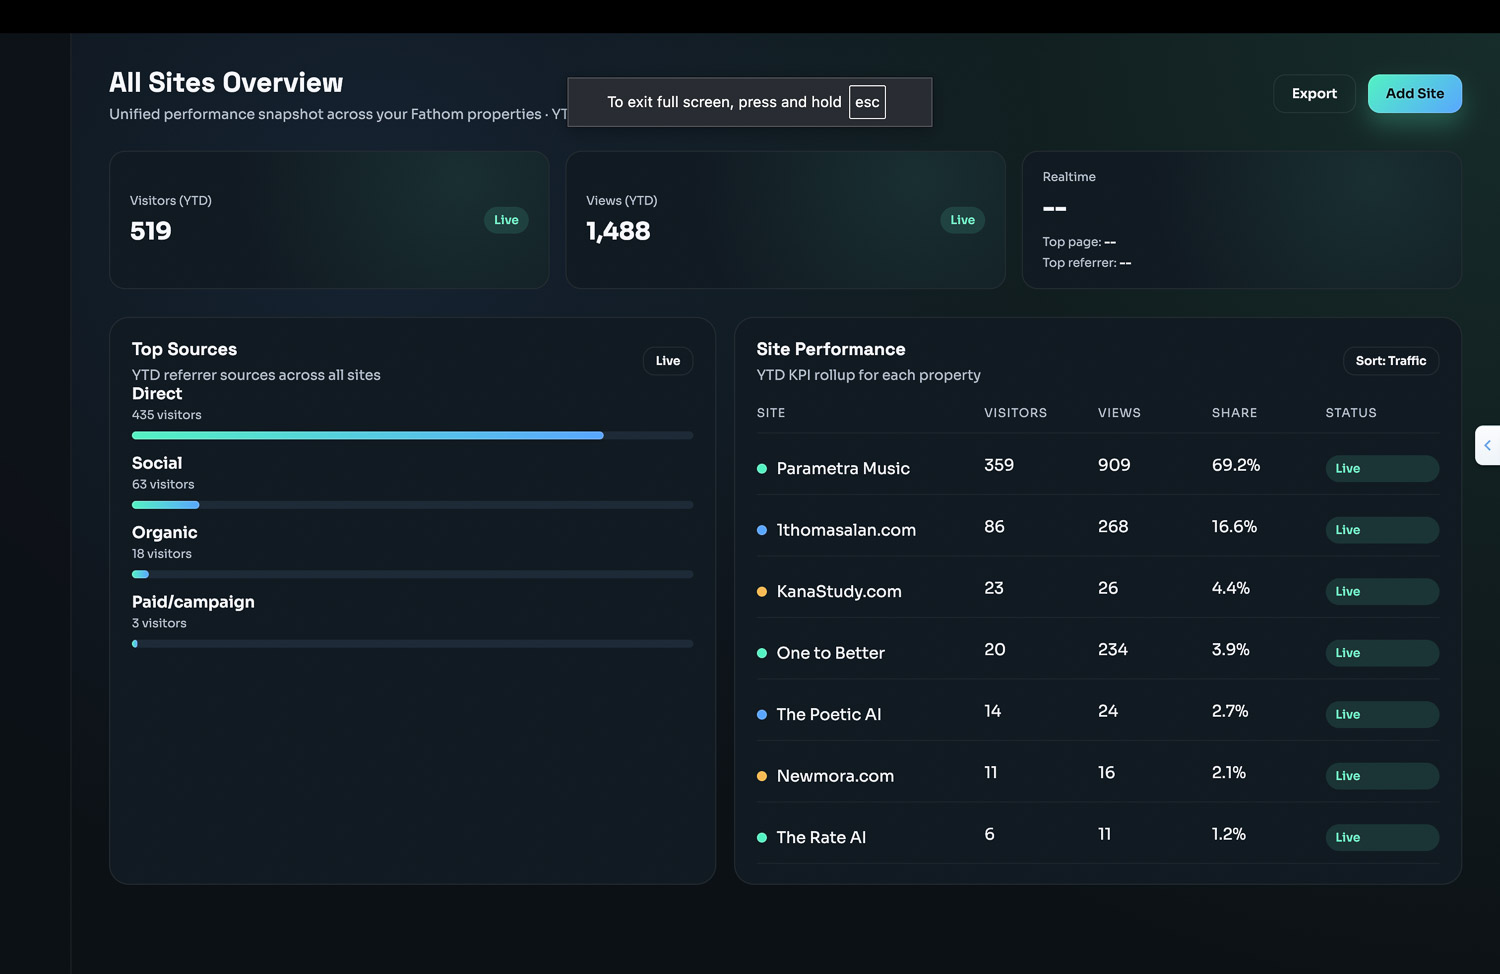1500x974 pixels.
Task: Click the Direct source progress bar
Action: point(412,436)
